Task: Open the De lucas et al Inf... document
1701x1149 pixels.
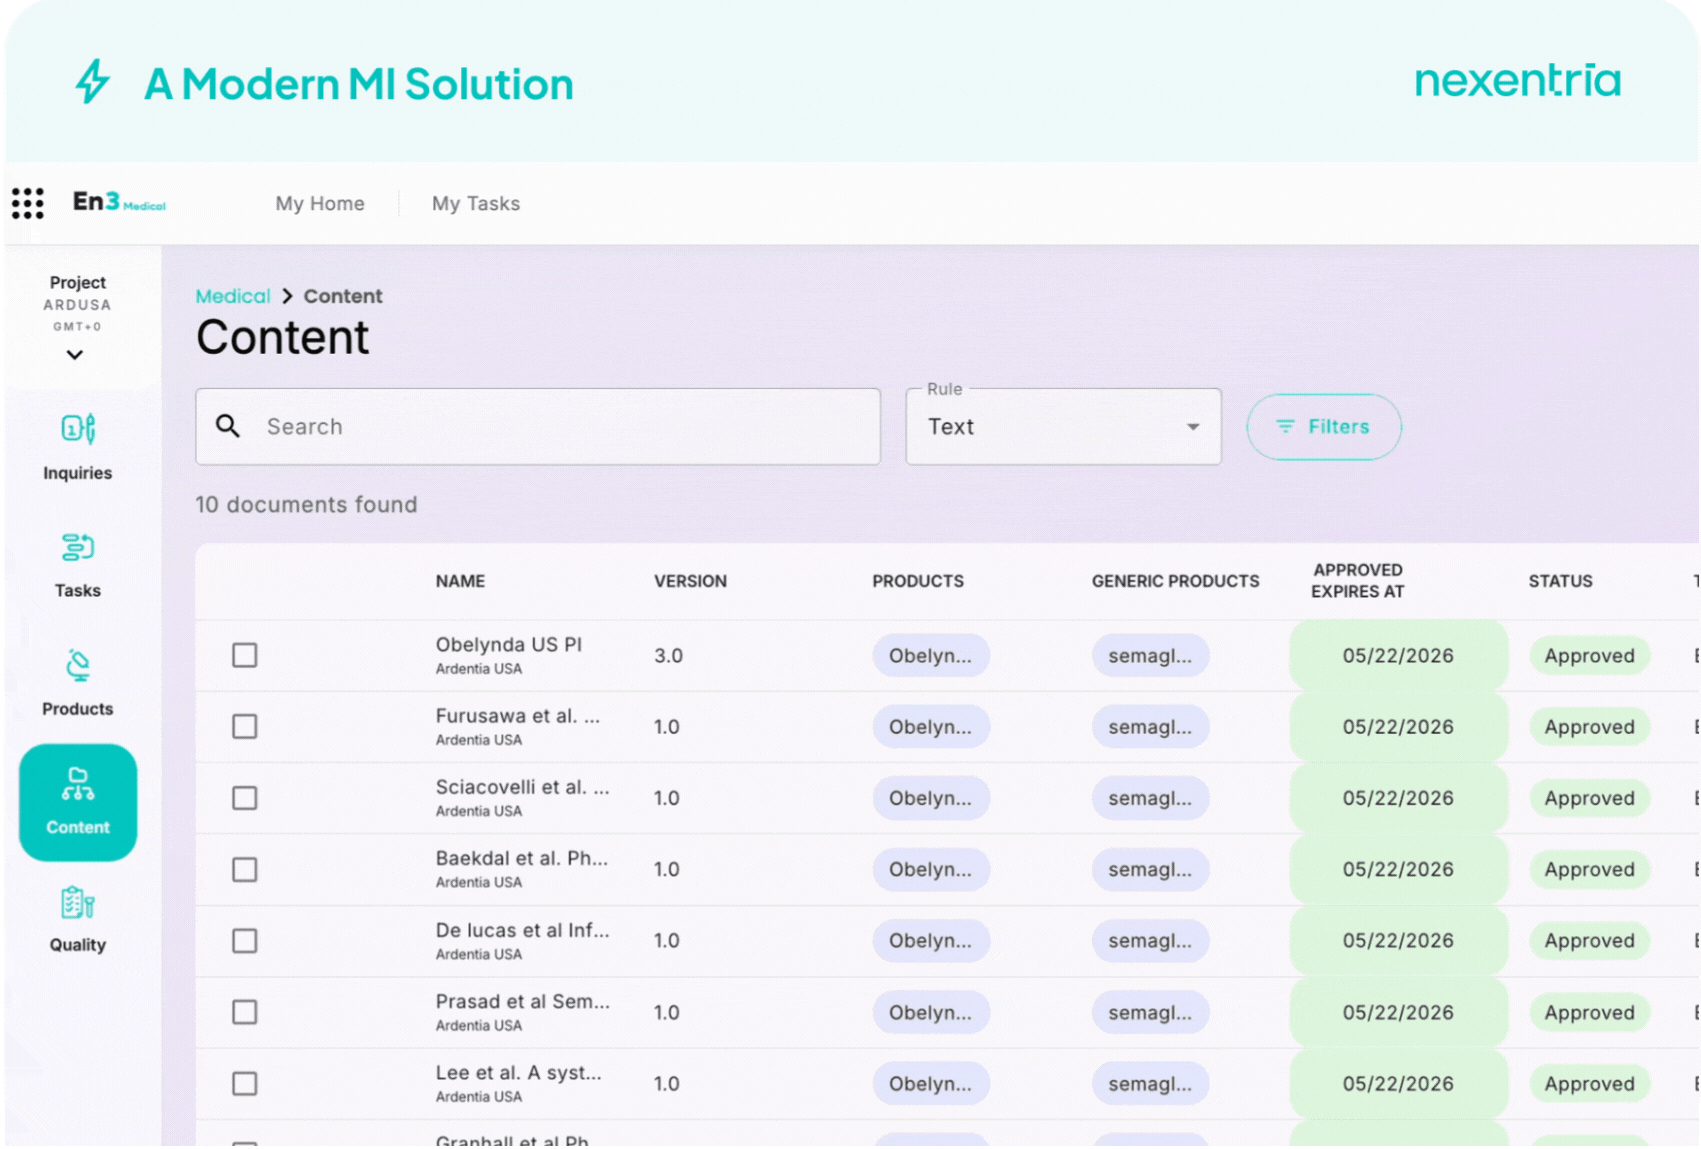Action: click(522, 930)
